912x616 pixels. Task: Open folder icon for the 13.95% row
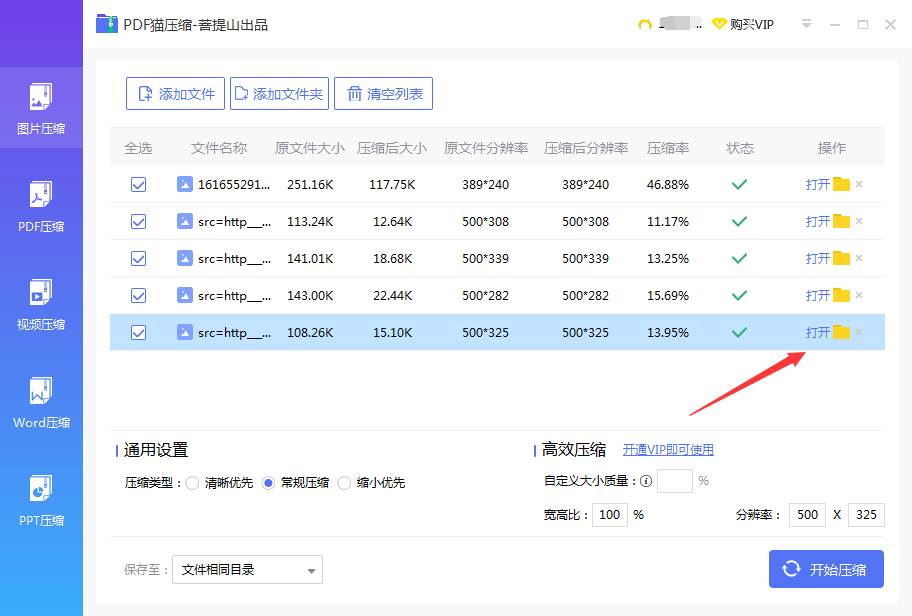tap(841, 332)
